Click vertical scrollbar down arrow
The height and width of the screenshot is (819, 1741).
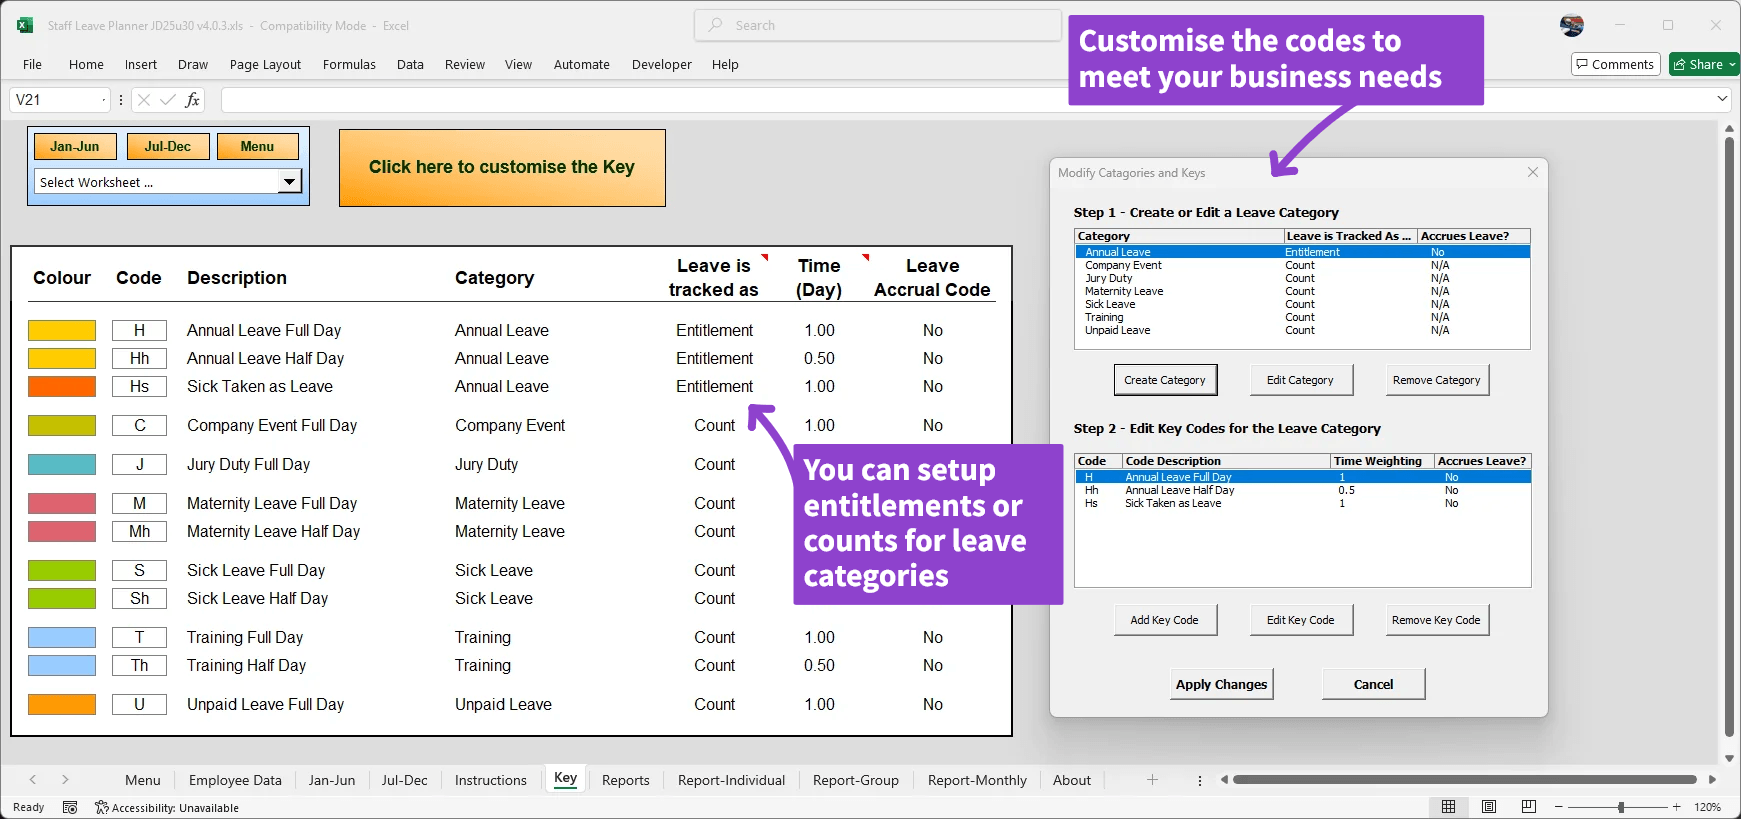point(1729,758)
